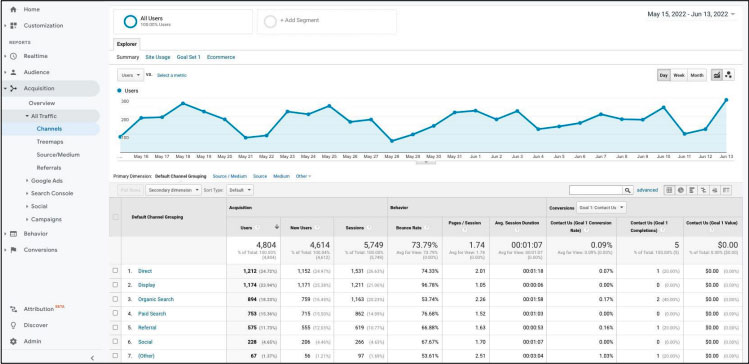Open the Secondary dimension dropdown

(173, 190)
